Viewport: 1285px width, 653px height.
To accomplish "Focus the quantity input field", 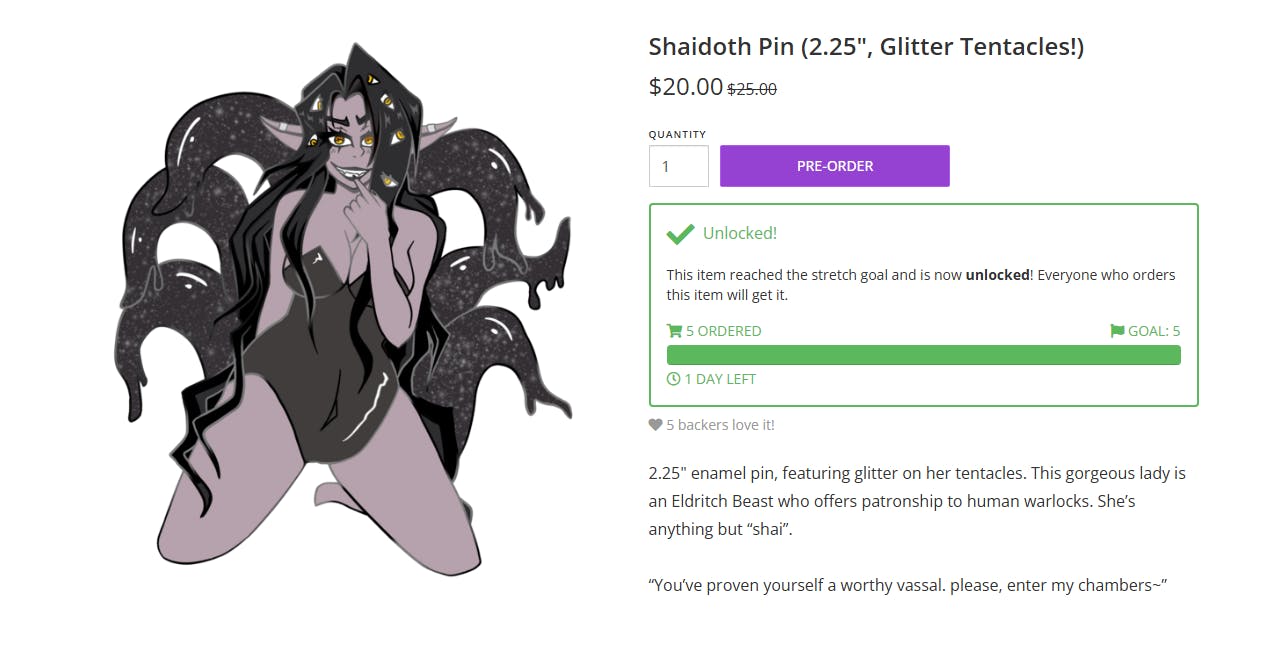I will (679, 166).
